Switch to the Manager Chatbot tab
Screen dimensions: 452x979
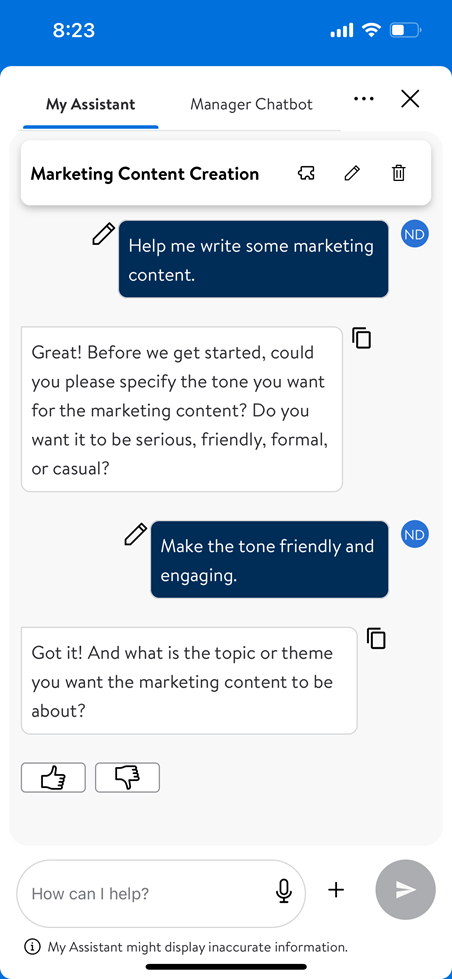pyautogui.click(x=251, y=104)
